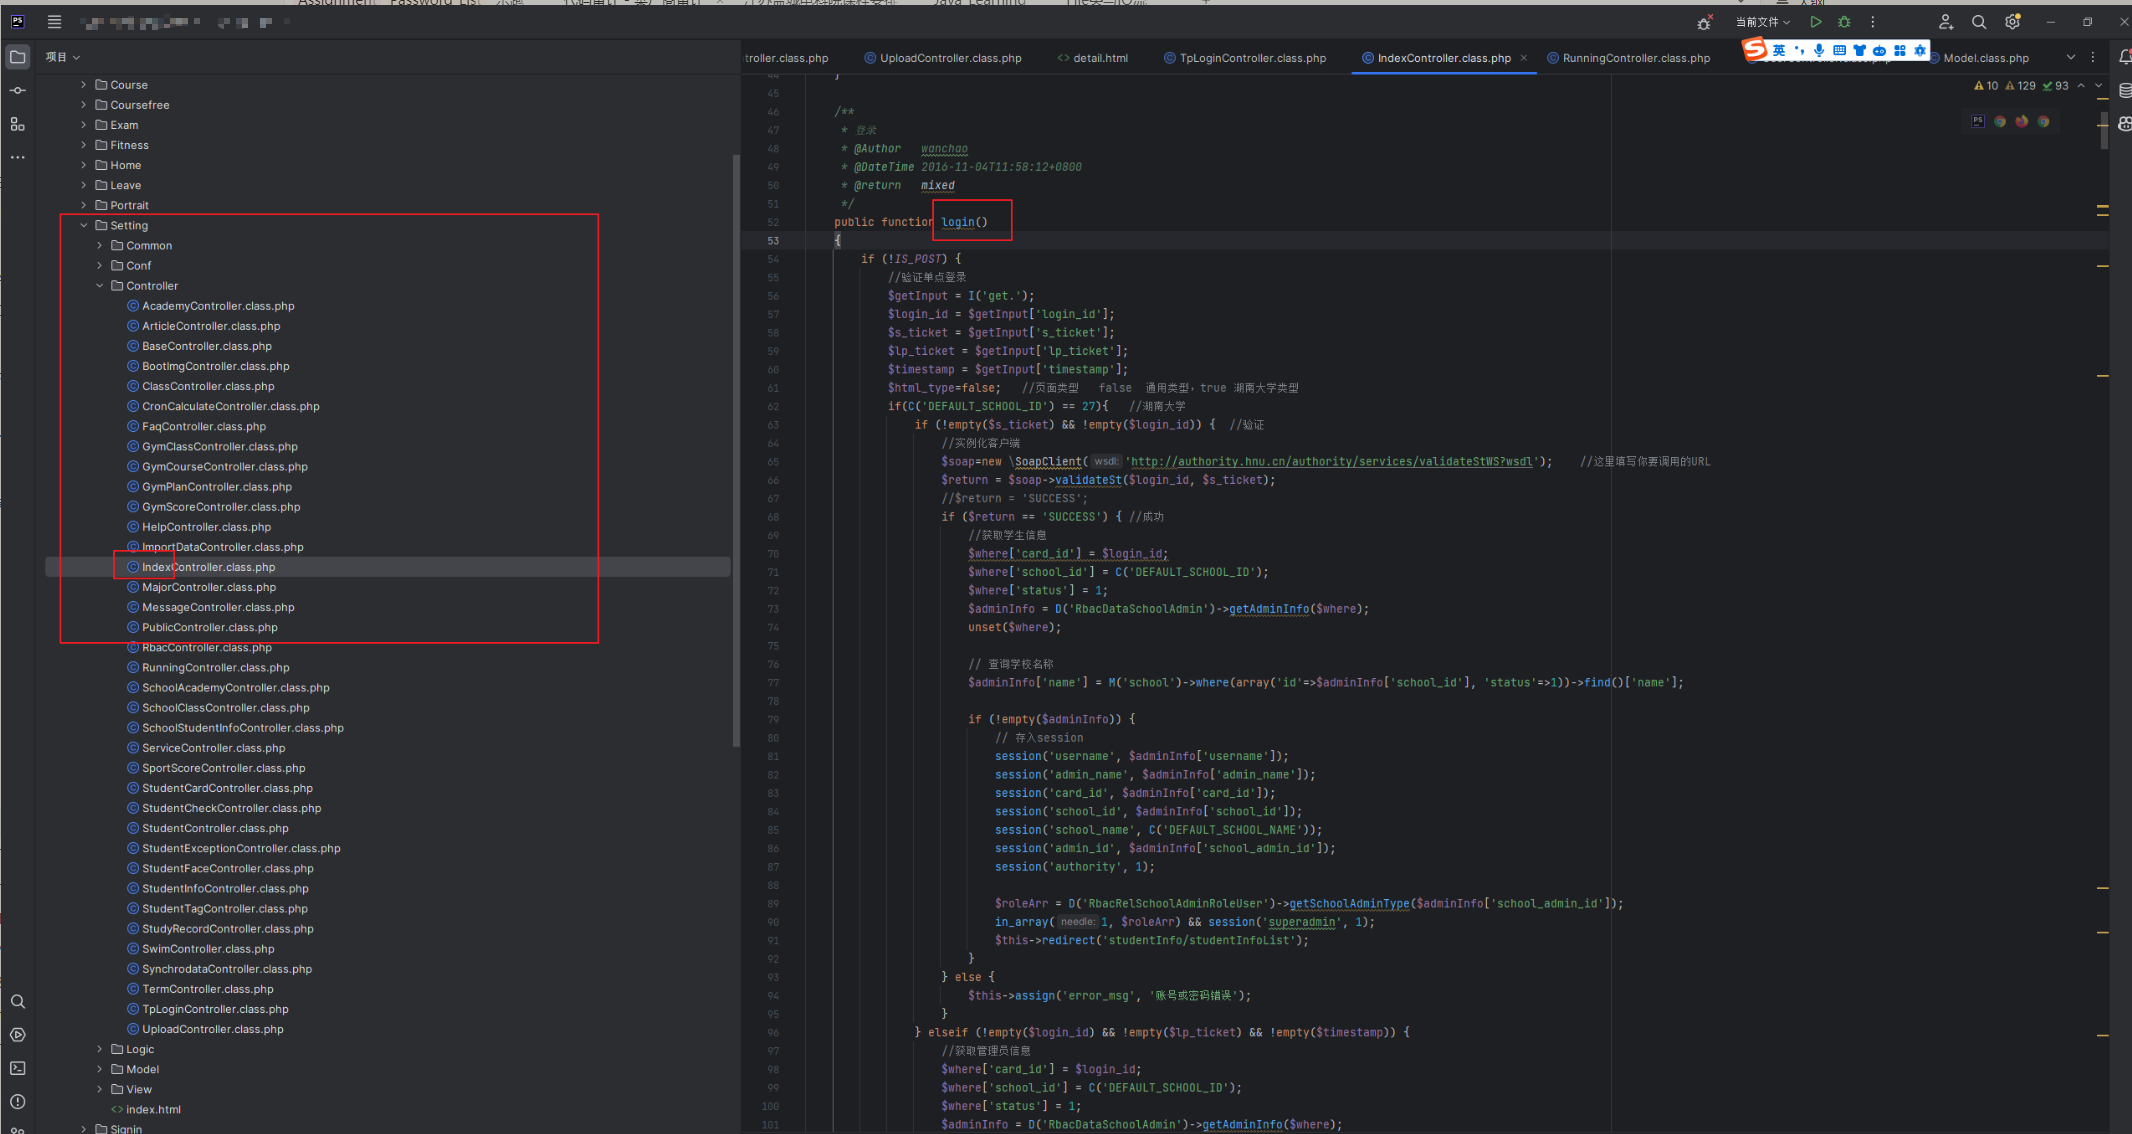
Task: Collapse the Controller folder
Action: coord(100,285)
